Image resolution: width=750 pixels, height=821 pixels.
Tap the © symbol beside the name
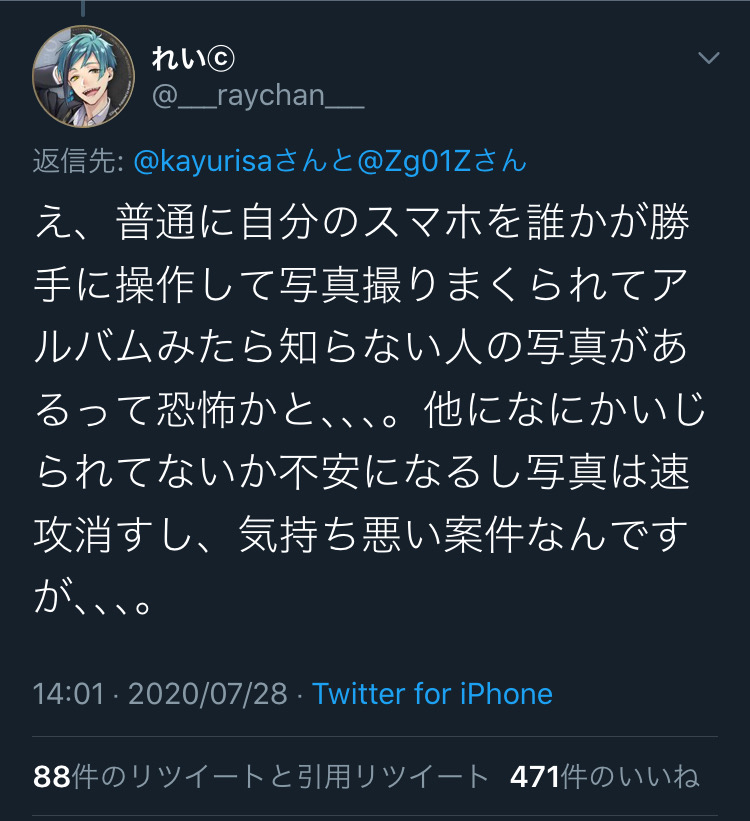coord(221,59)
